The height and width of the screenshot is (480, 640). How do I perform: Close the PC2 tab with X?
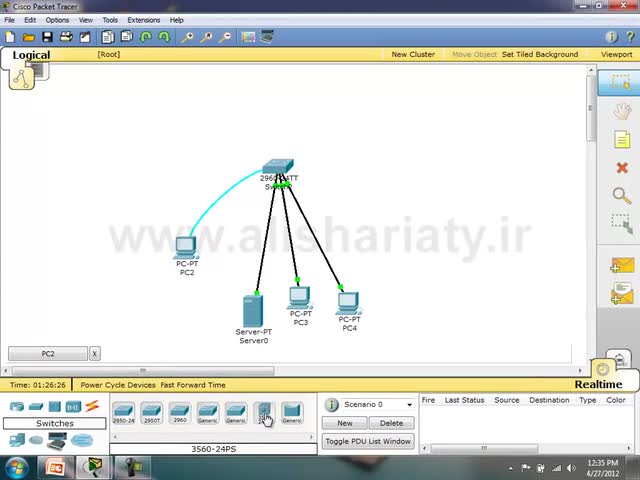click(x=95, y=354)
